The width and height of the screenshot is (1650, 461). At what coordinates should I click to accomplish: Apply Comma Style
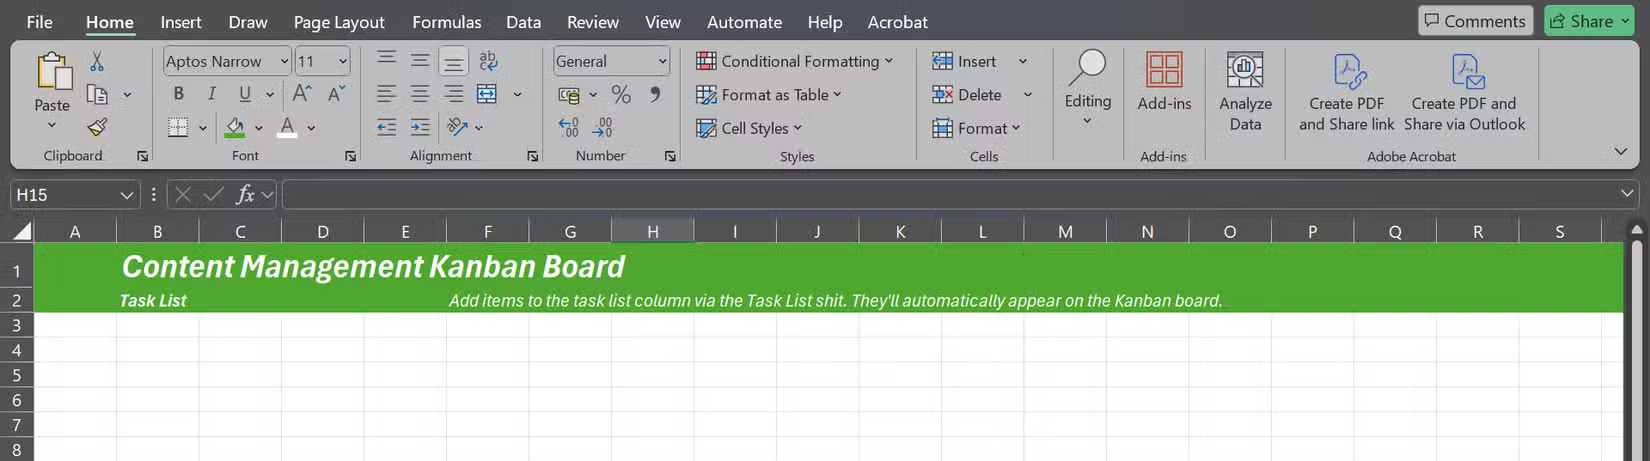tap(655, 94)
